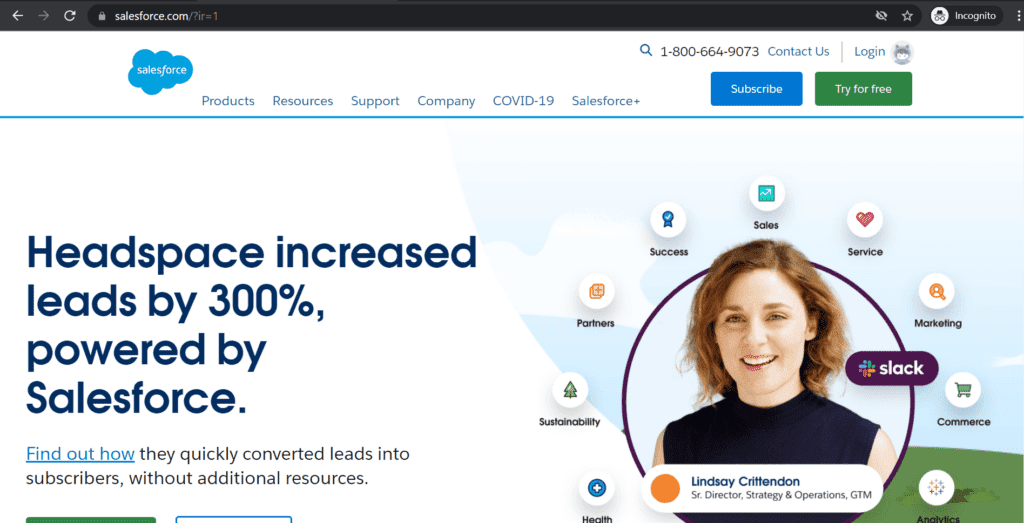Viewport: 1024px width, 523px height.
Task: Reload the page with refresh icon
Action: (70, 16)
